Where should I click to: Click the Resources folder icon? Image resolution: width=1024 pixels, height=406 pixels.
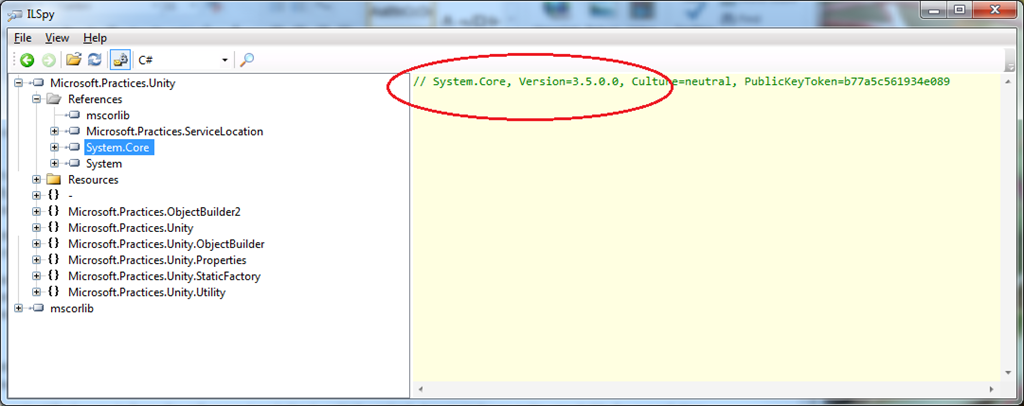[x=54, y=180]
